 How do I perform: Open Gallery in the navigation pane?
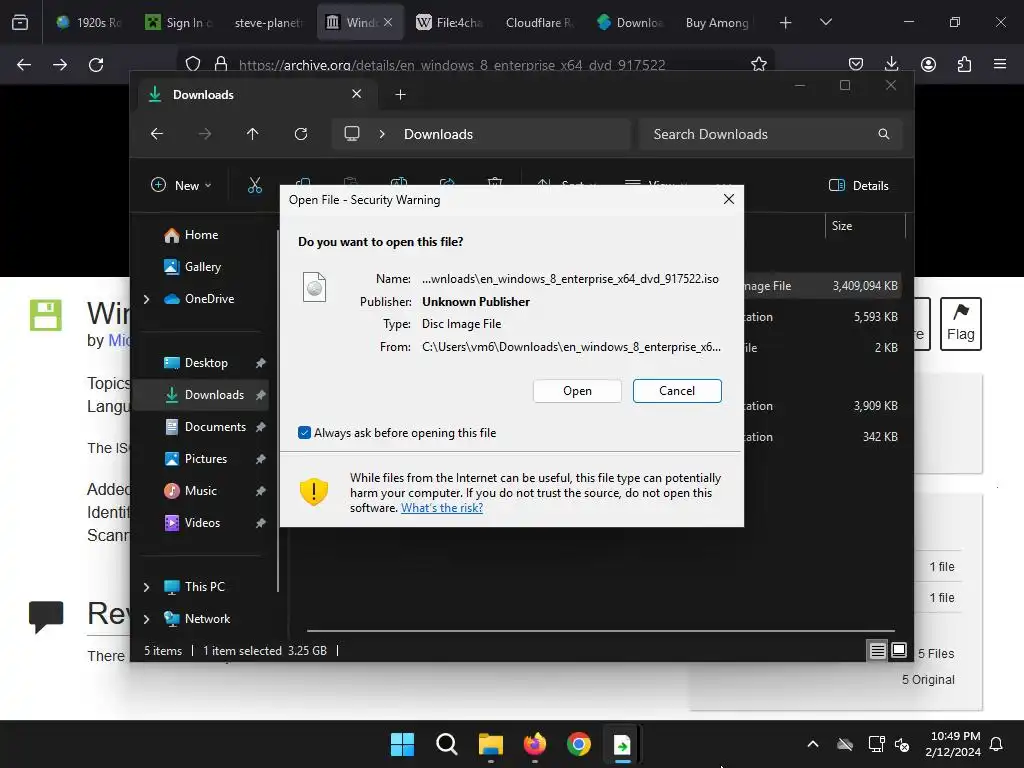202,266
